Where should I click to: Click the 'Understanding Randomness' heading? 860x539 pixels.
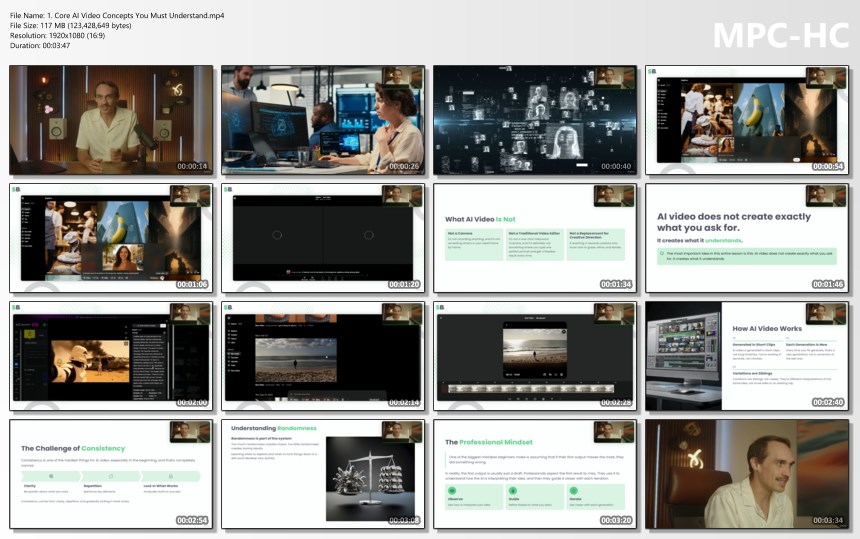pyautogui.click(x=274, y=428)
